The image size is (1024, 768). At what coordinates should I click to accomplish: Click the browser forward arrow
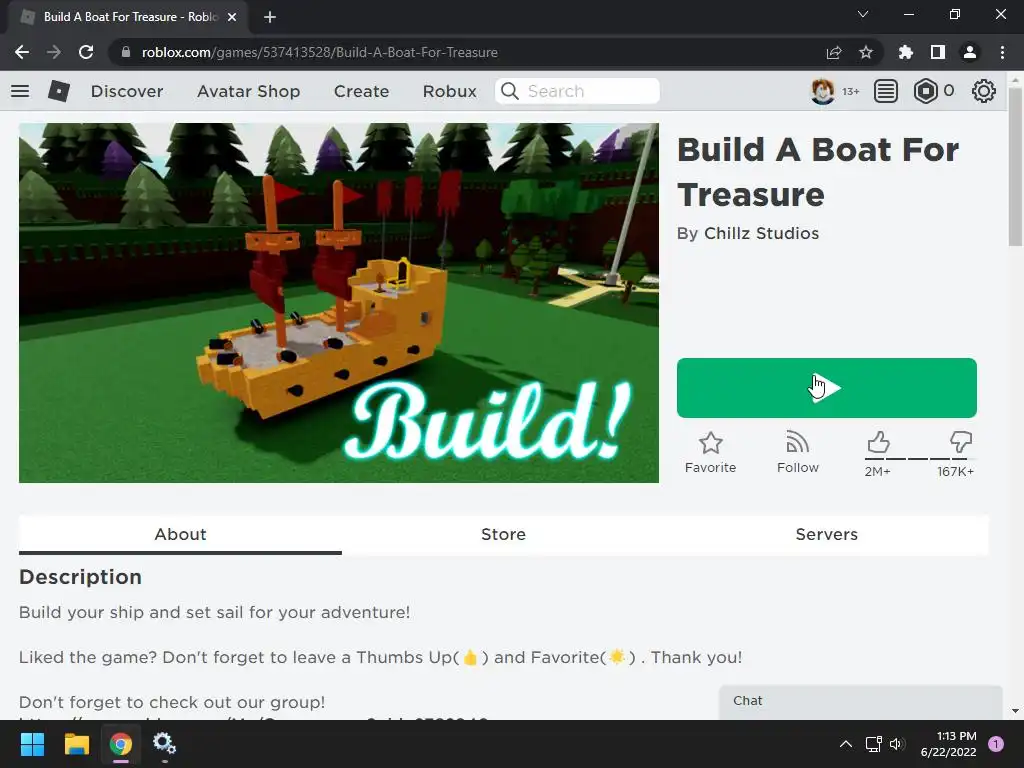[x=54, y=52]
